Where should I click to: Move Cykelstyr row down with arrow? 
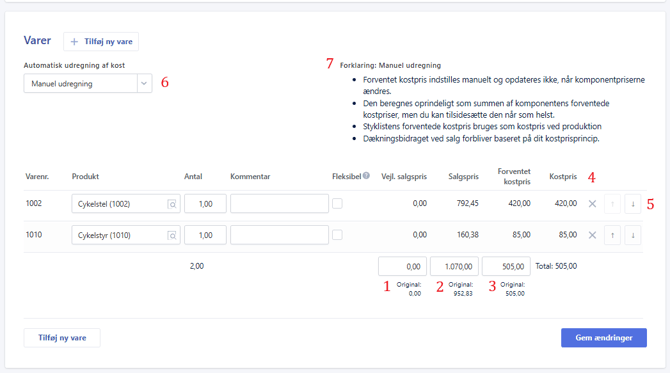coord(633,235)
